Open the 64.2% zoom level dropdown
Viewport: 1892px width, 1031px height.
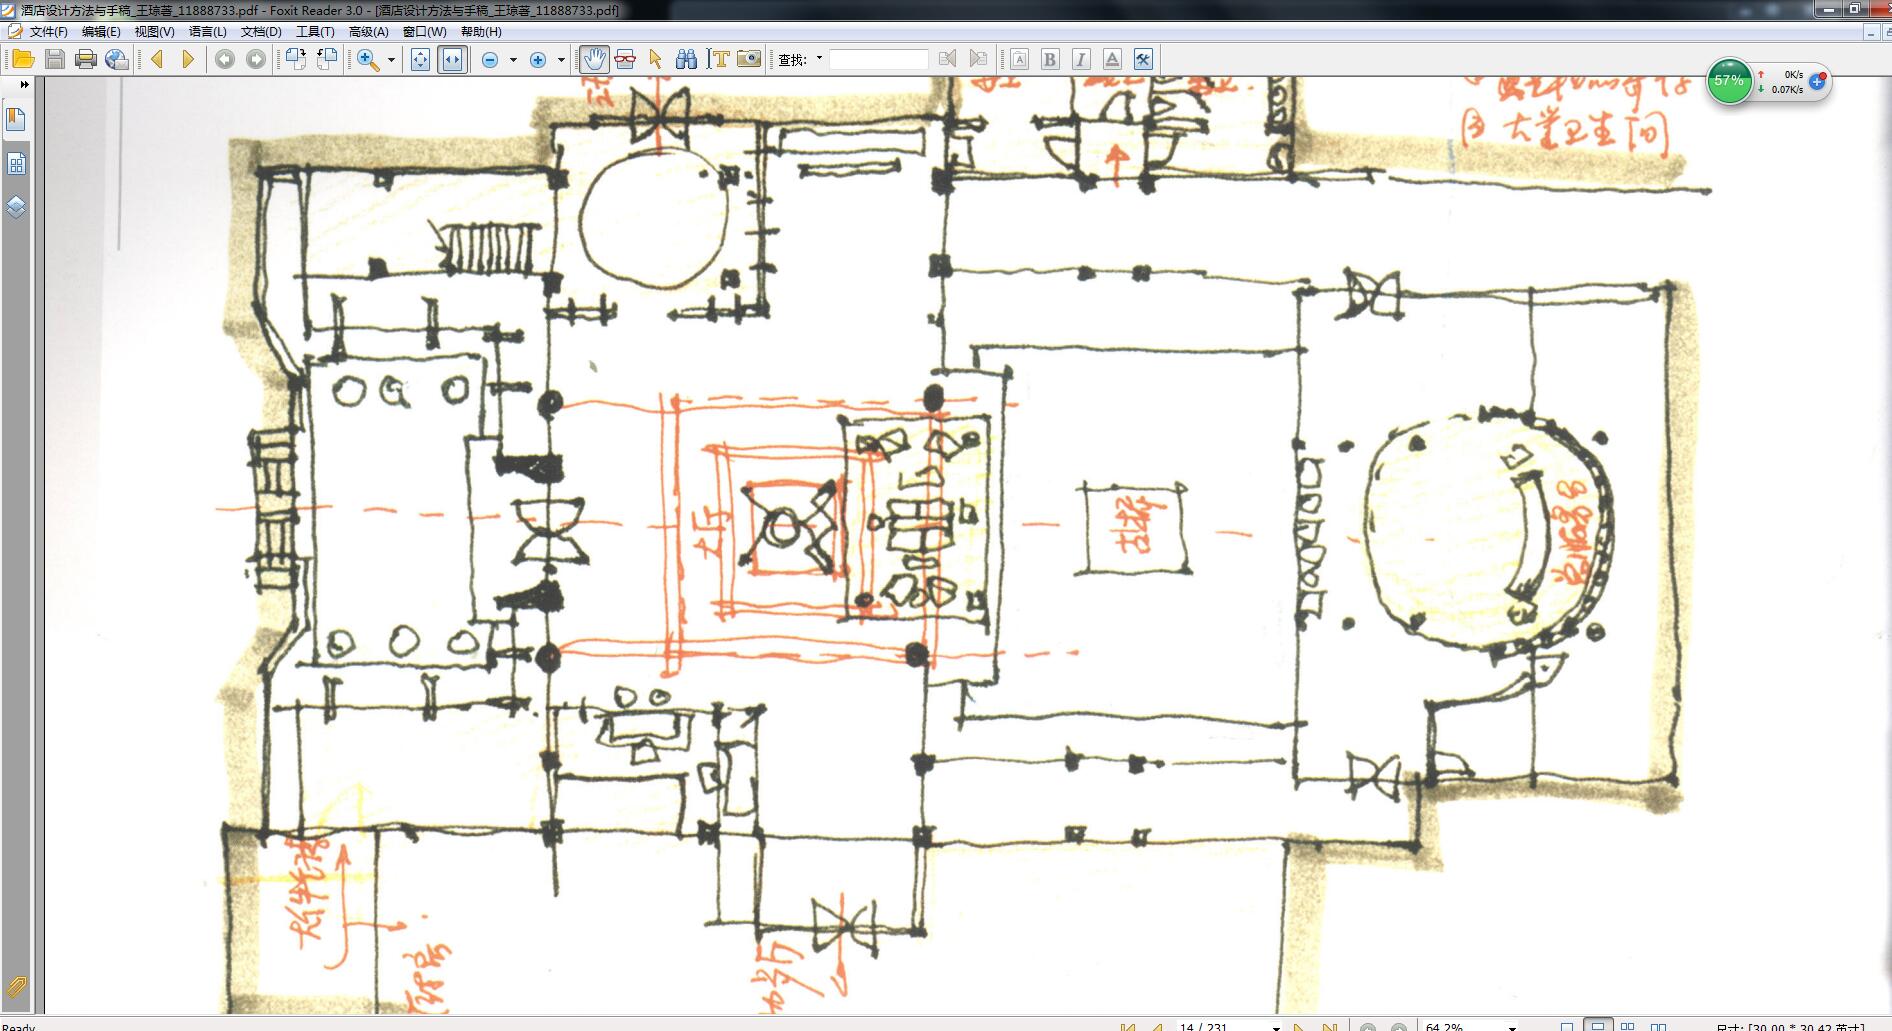point(1512,1027)
